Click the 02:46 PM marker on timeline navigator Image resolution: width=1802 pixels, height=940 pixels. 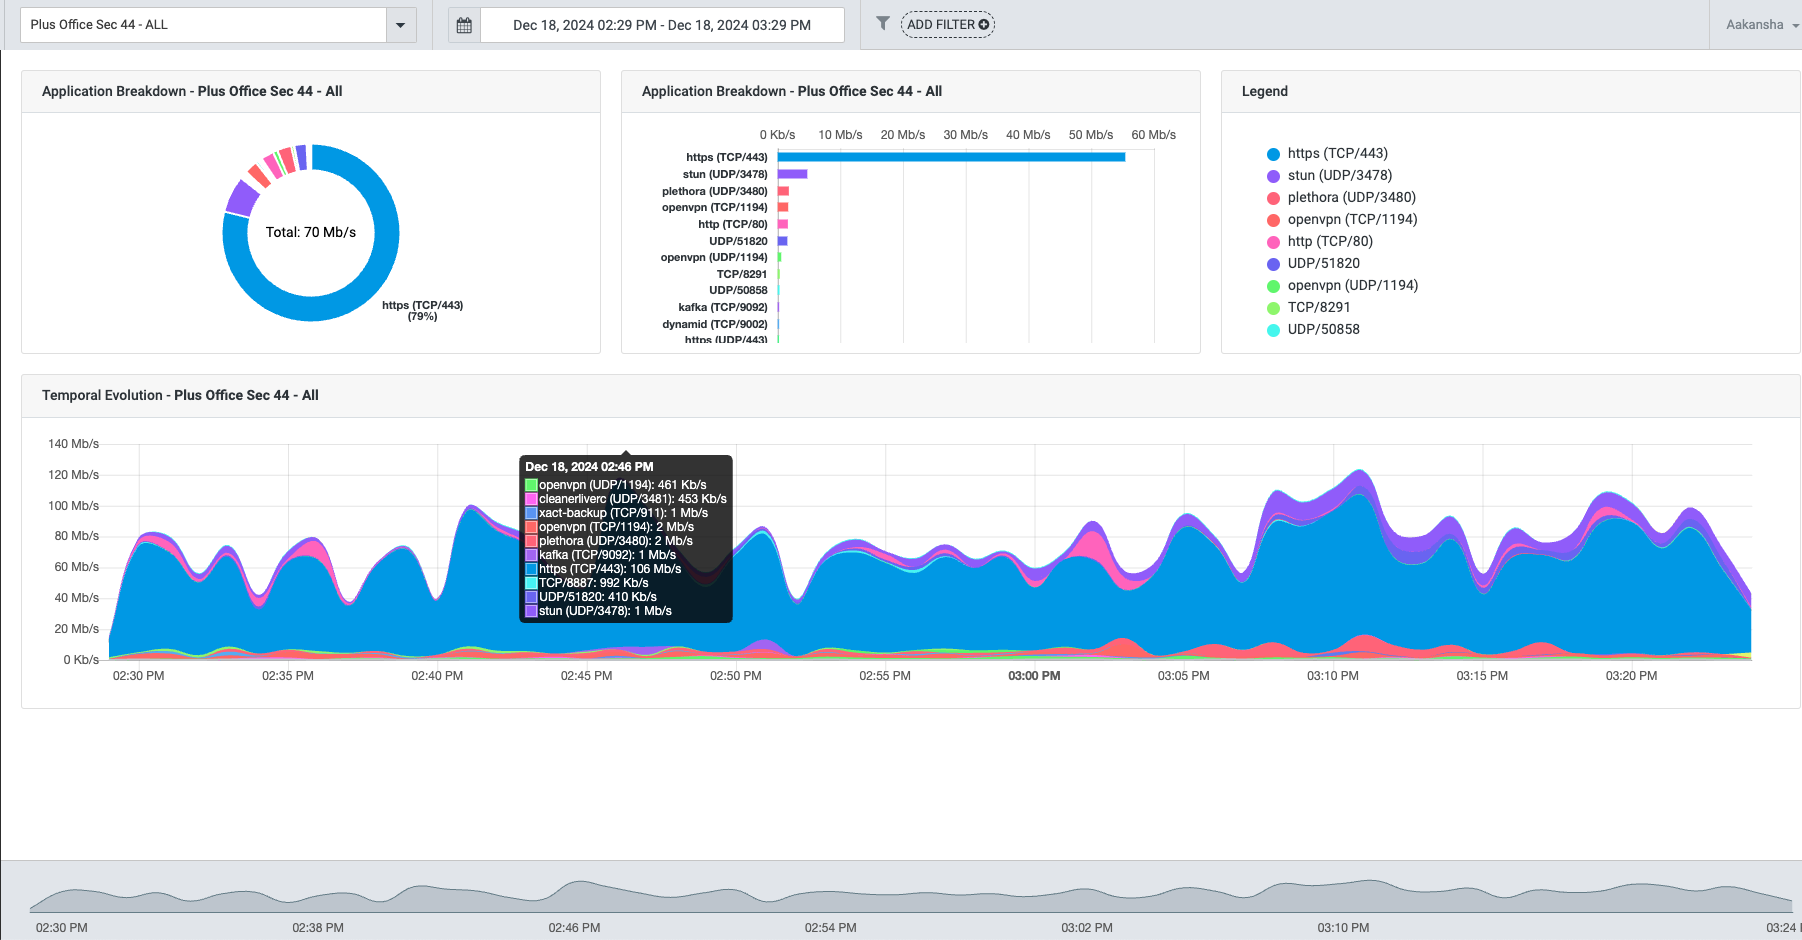click(x=574, y=927)
